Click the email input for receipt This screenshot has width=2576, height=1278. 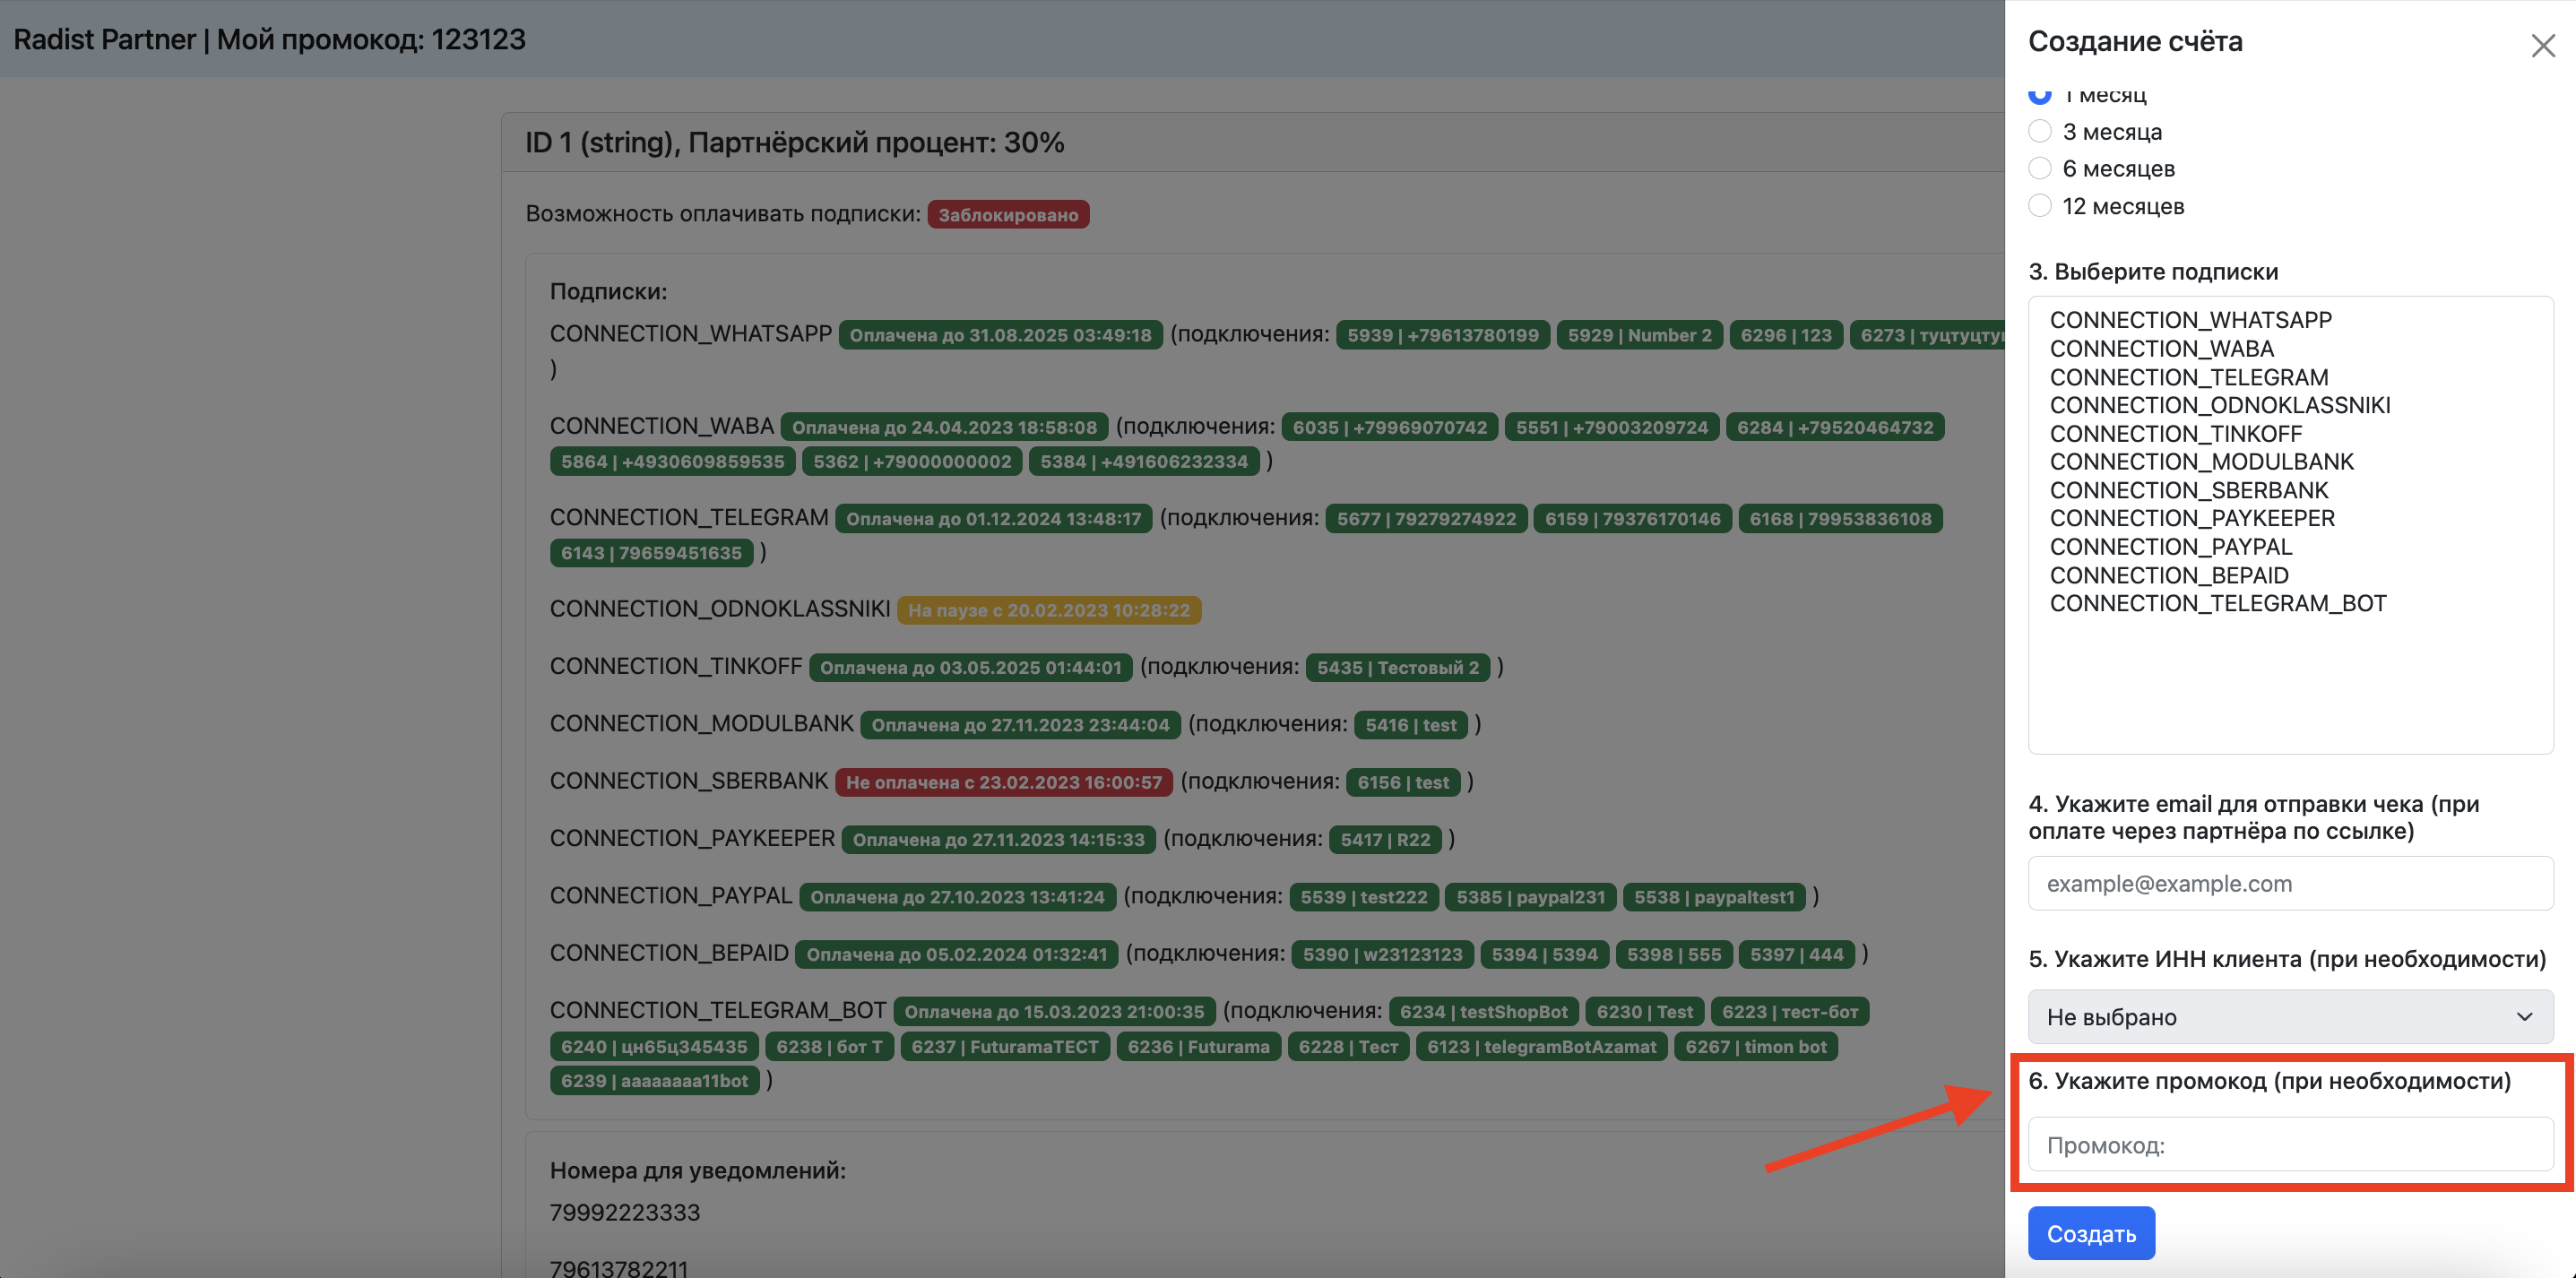click(x=2290, y=883)
